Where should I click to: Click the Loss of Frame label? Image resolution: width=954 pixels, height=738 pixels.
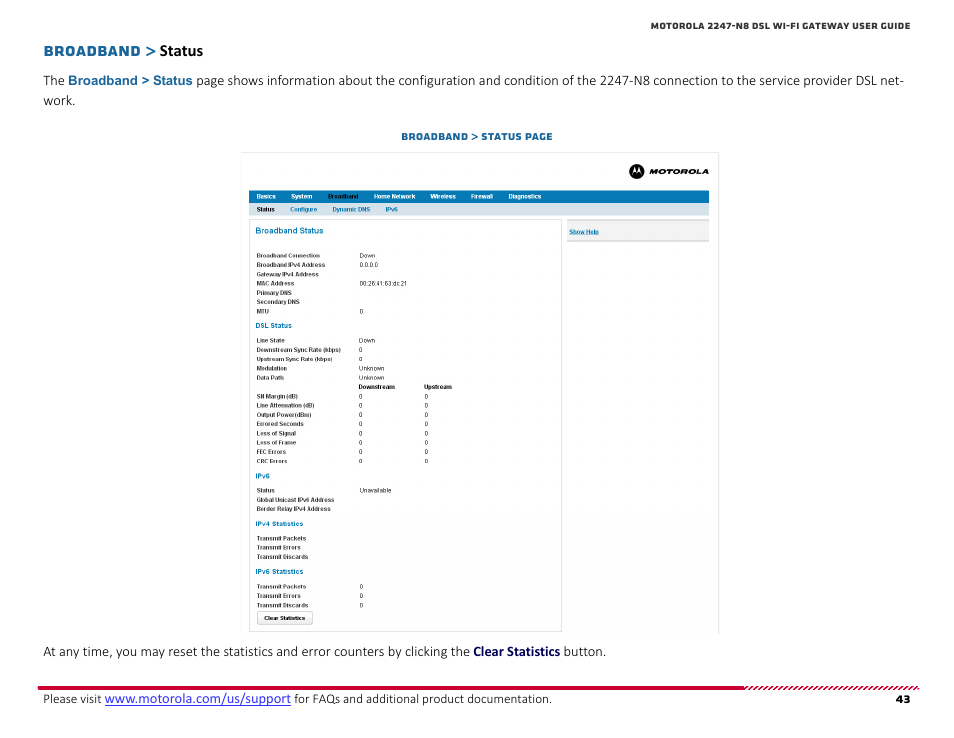pos(276,443)
